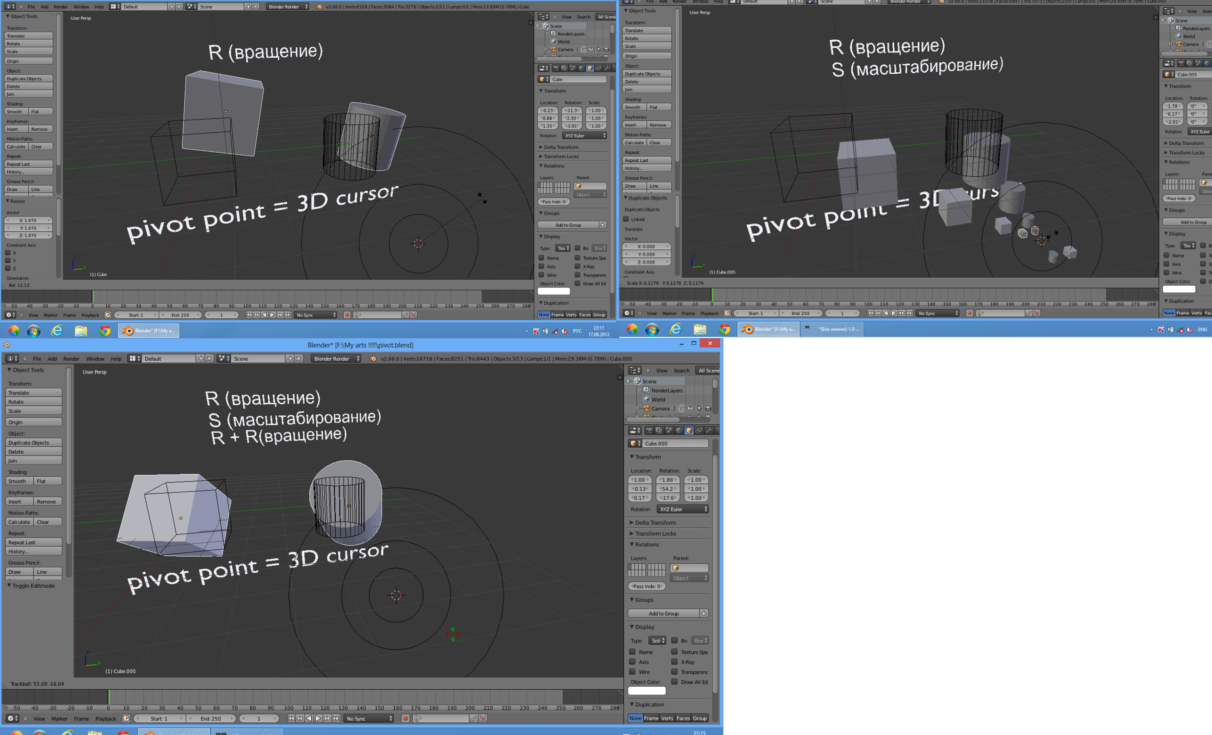Screen dimensions: 1212x735
Task: Open the display Type dropdown in bottom window Display panel
Action: tap(657, 641)
